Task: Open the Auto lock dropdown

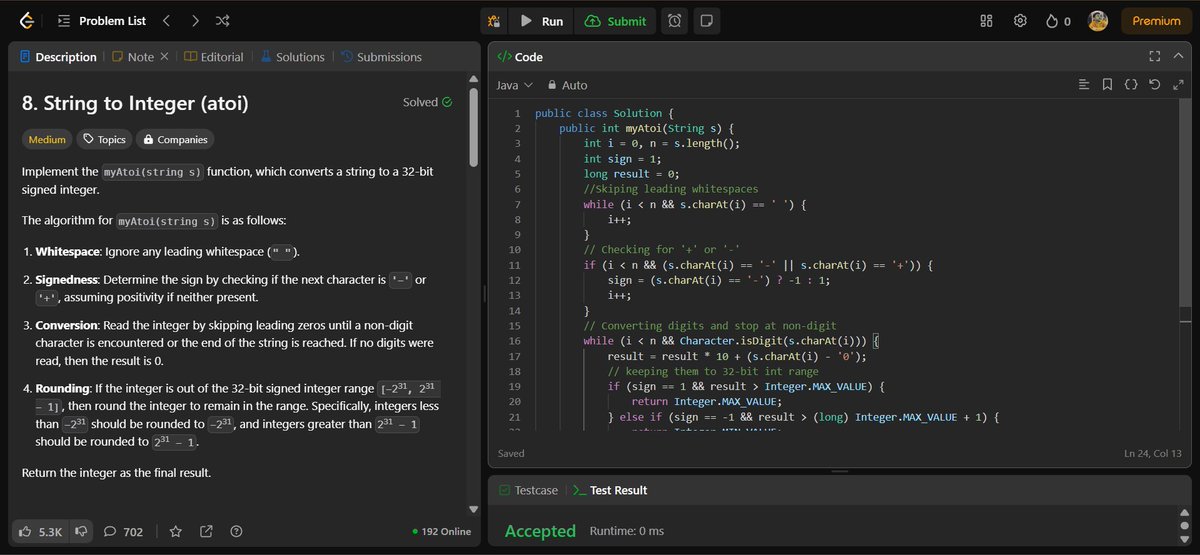Action: 567,85
